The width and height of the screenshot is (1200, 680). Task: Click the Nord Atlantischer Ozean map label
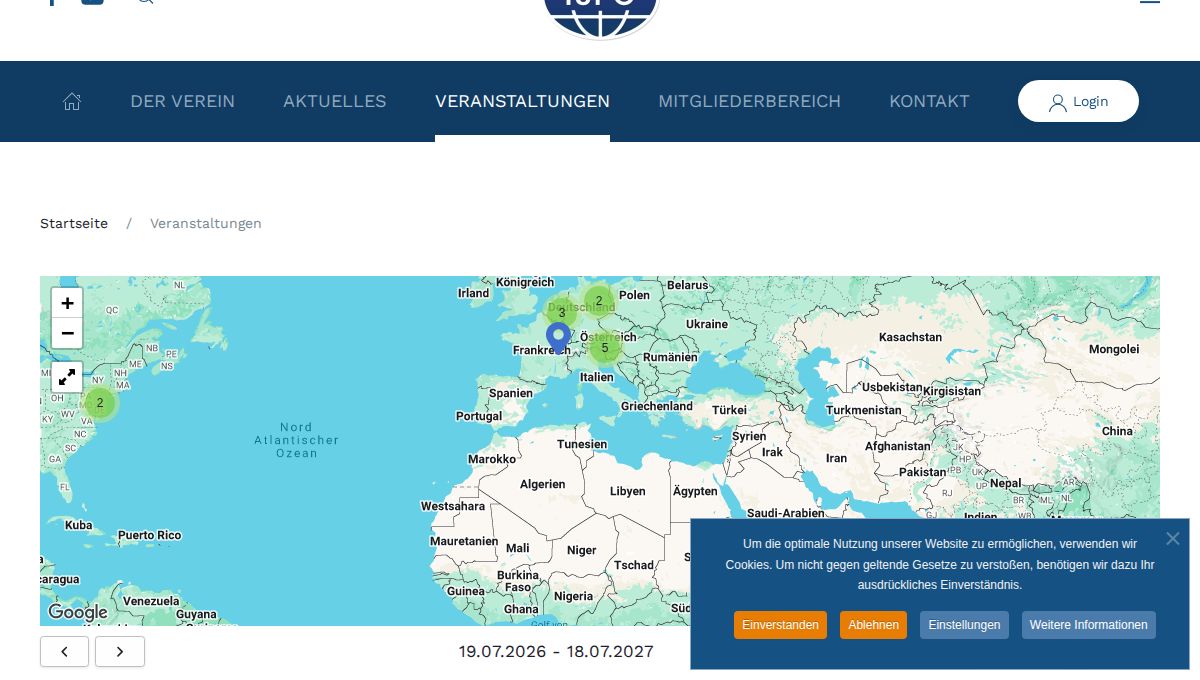coord(297,440)
